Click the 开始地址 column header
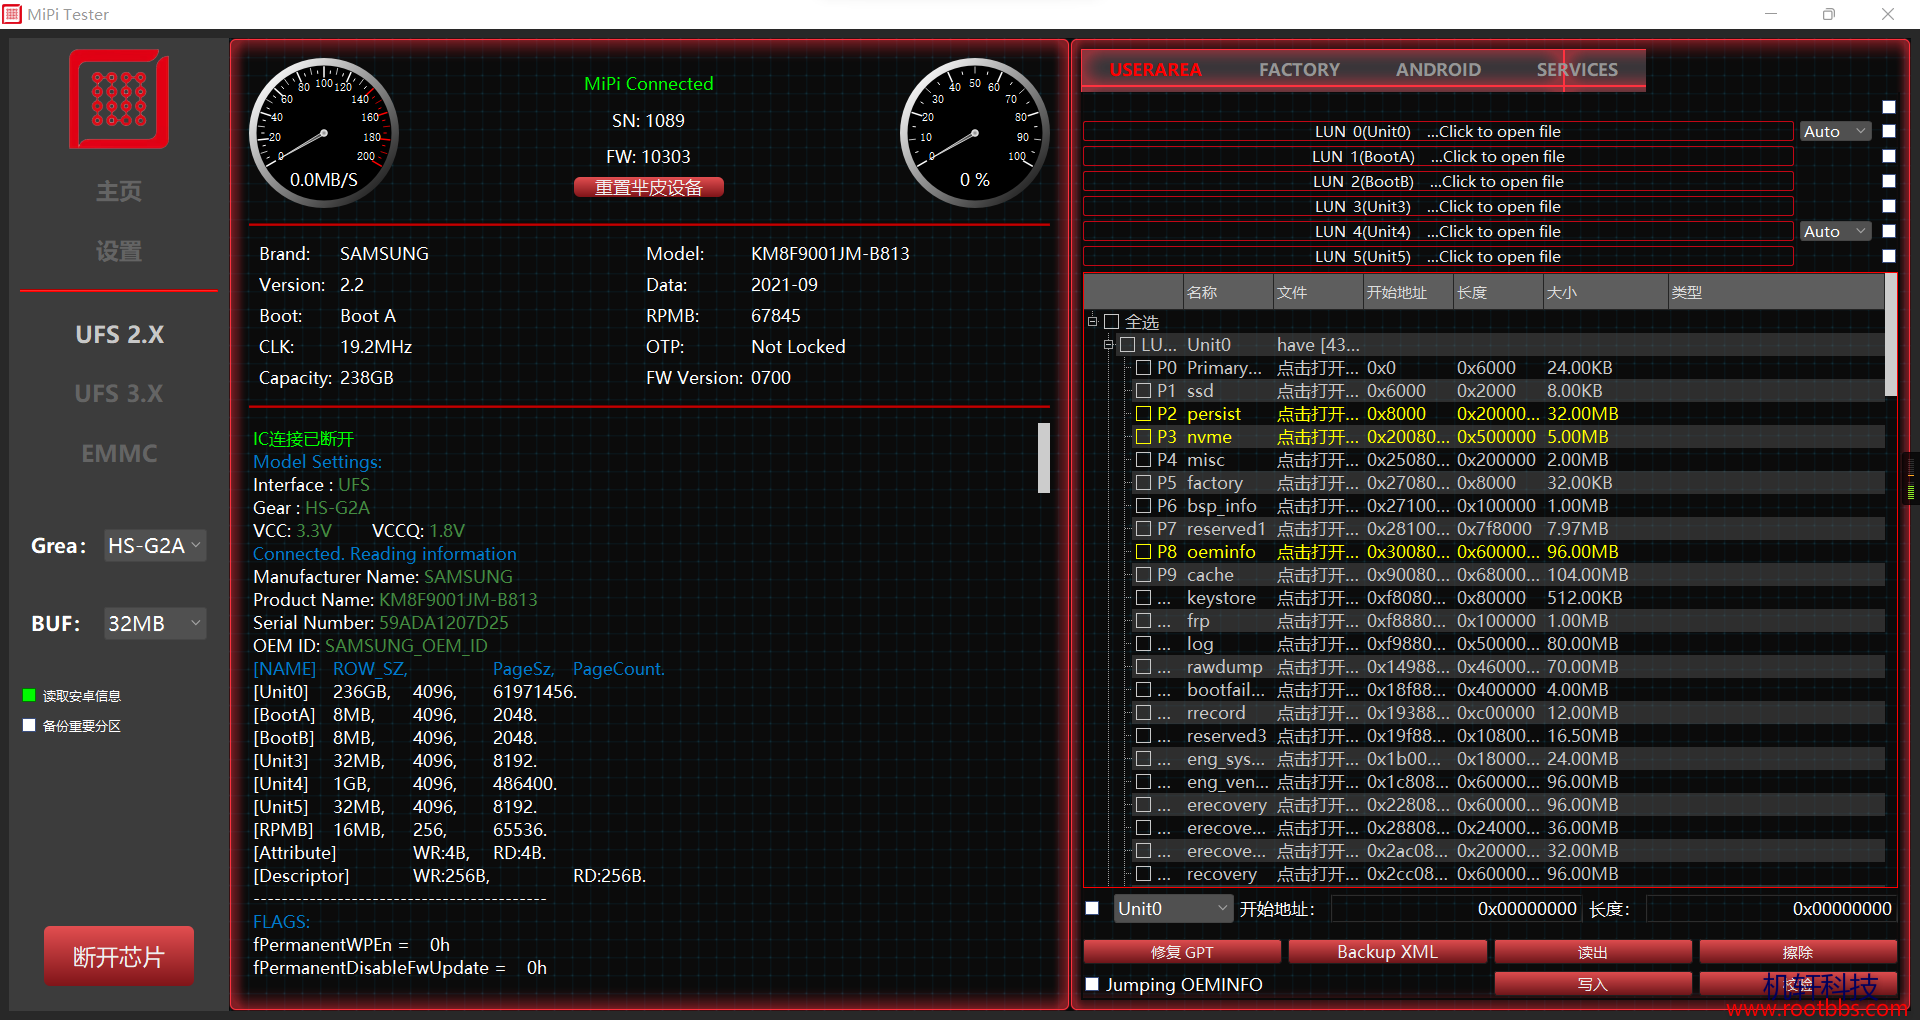This screenshot has width=1920, height=1020. 1408,292
